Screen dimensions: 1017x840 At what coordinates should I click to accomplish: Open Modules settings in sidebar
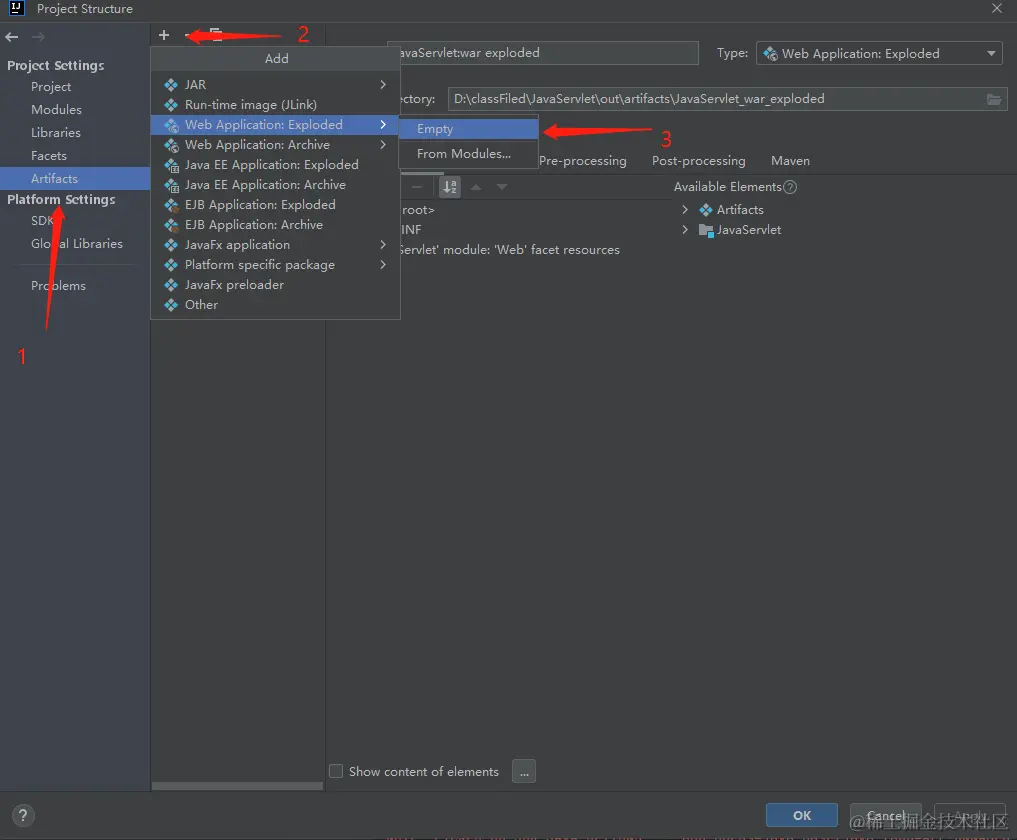coord(56,110)
